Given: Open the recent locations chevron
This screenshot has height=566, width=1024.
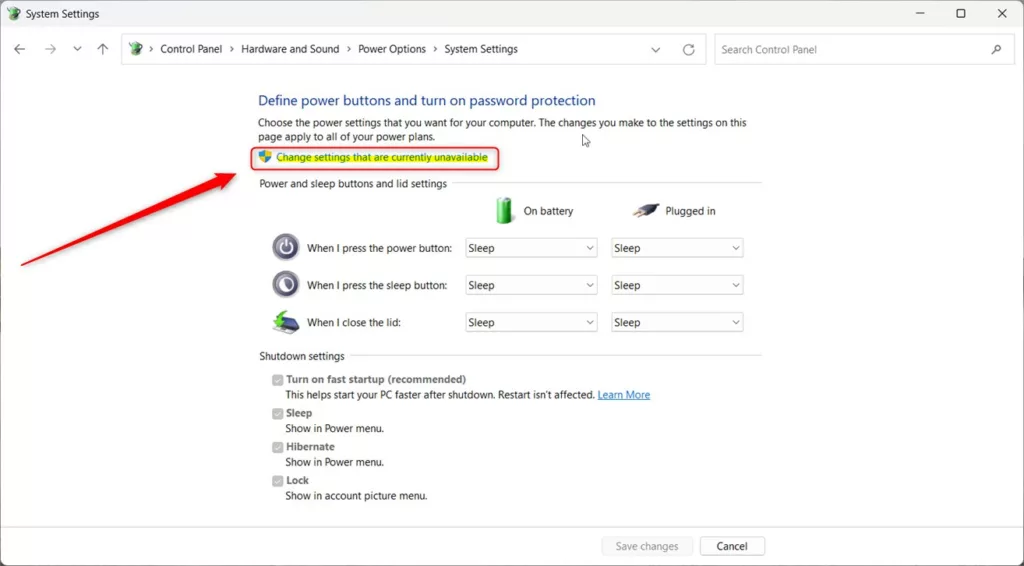Looking at the screenshot, I should [x=77, y=49].
